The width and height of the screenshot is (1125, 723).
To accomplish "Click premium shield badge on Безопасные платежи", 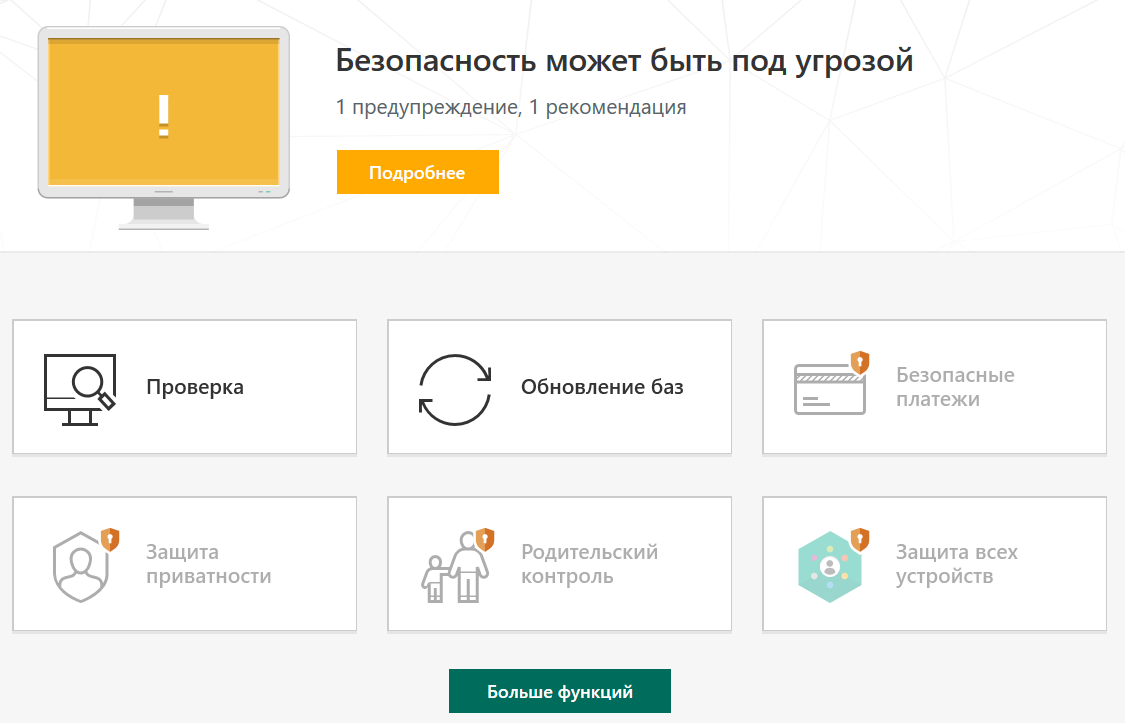I will (x=859, y=362).
